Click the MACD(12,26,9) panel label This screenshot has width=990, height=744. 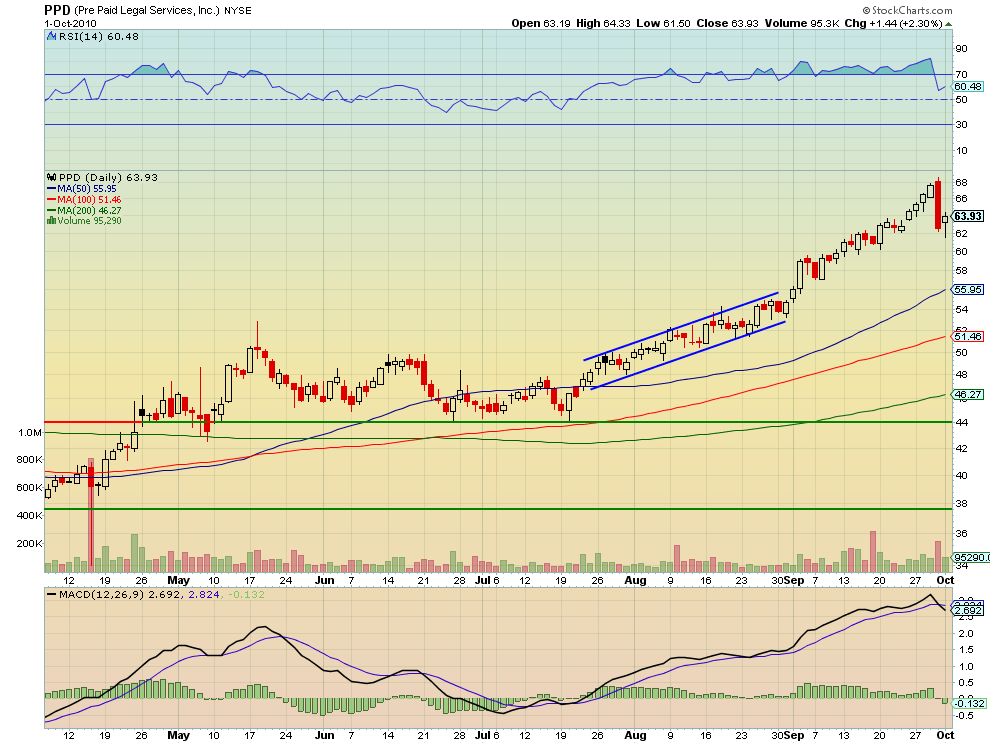tap(101, 594)
